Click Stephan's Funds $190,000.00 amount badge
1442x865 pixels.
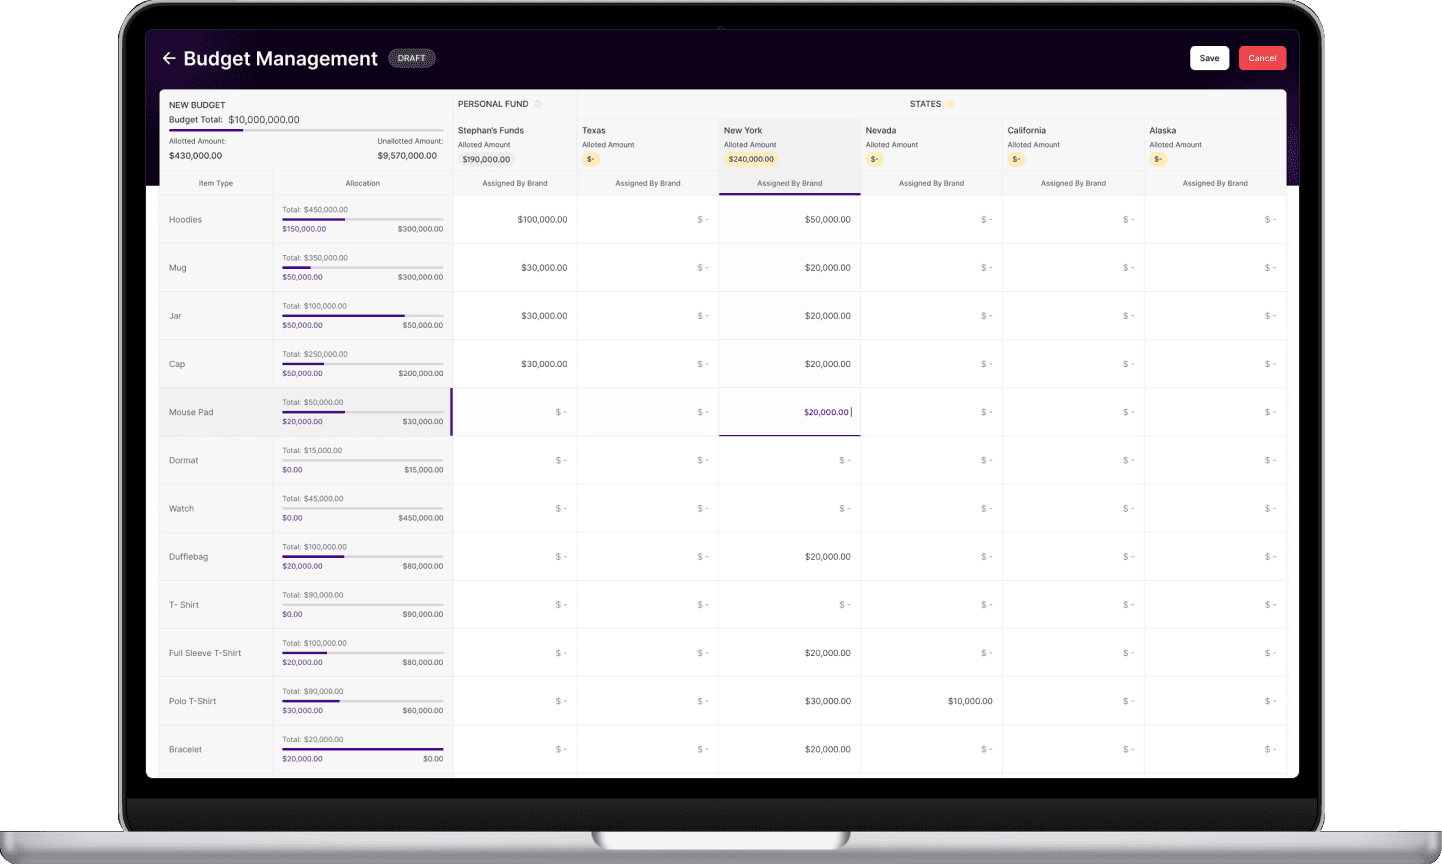(x=486, y=159)
